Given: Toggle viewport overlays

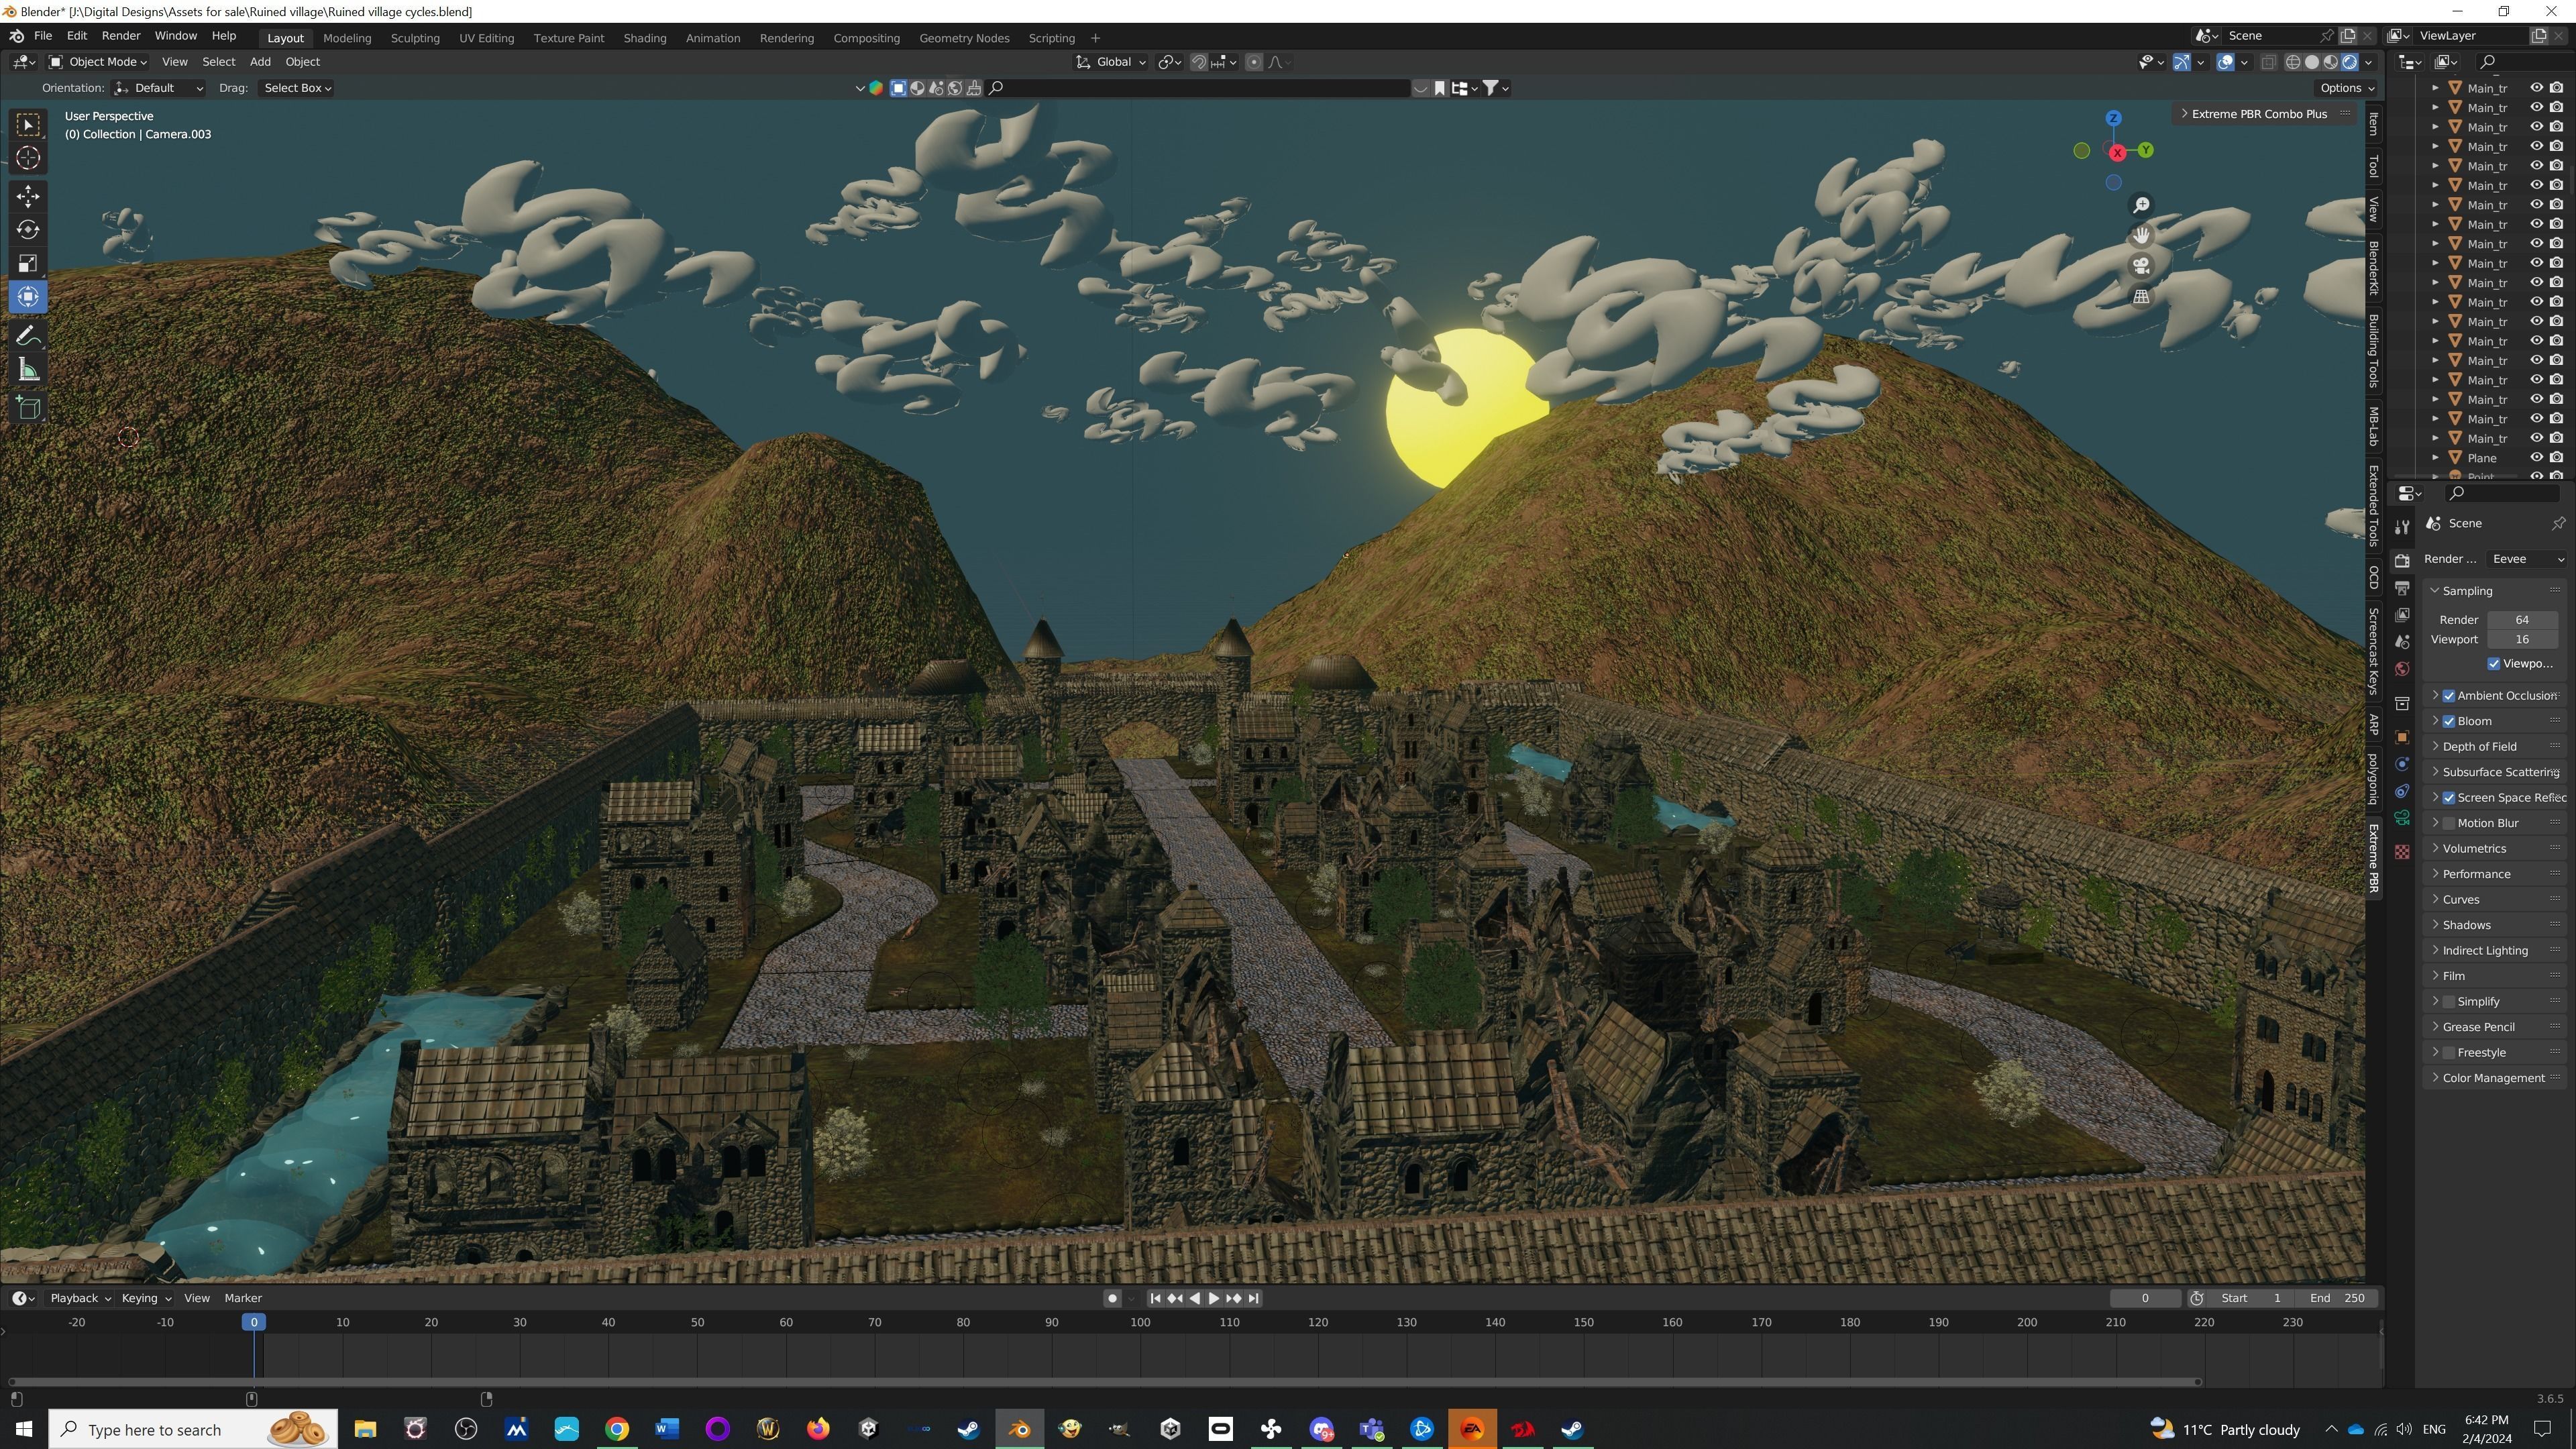Looking at the screenshot, I should pos(2226,62).
